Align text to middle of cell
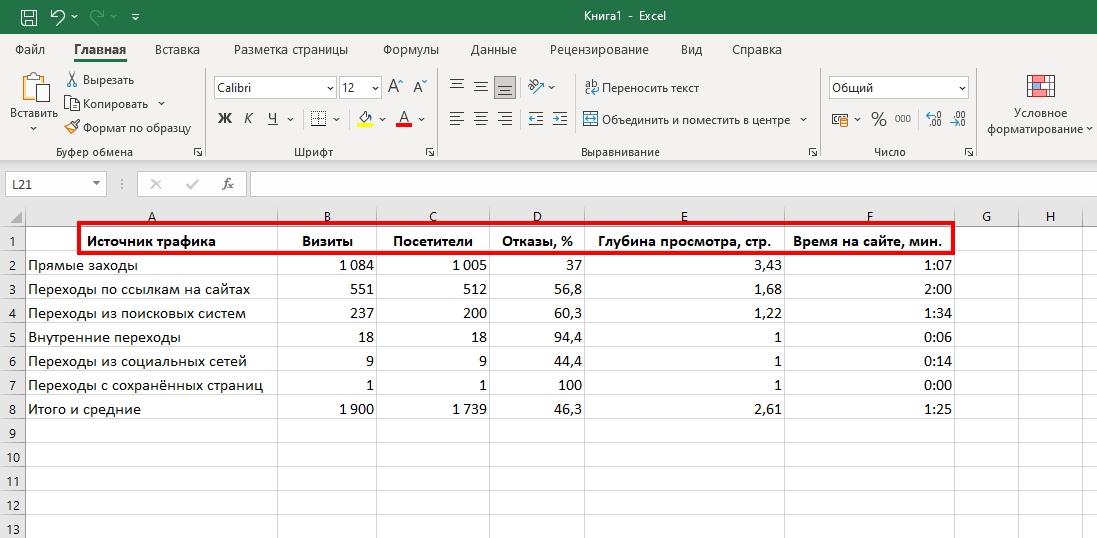Screen dimensions: 1097x538 point(481,87)
